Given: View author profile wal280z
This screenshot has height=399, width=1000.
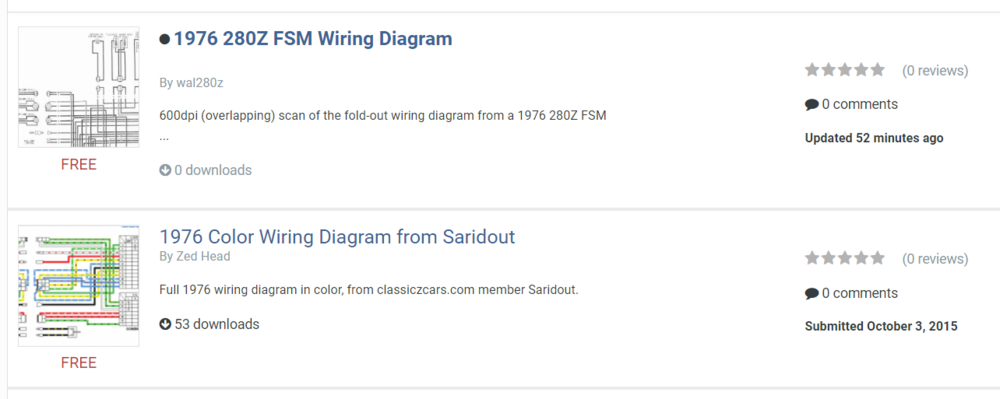Looking at the screenshot, I should coord(198,83).
